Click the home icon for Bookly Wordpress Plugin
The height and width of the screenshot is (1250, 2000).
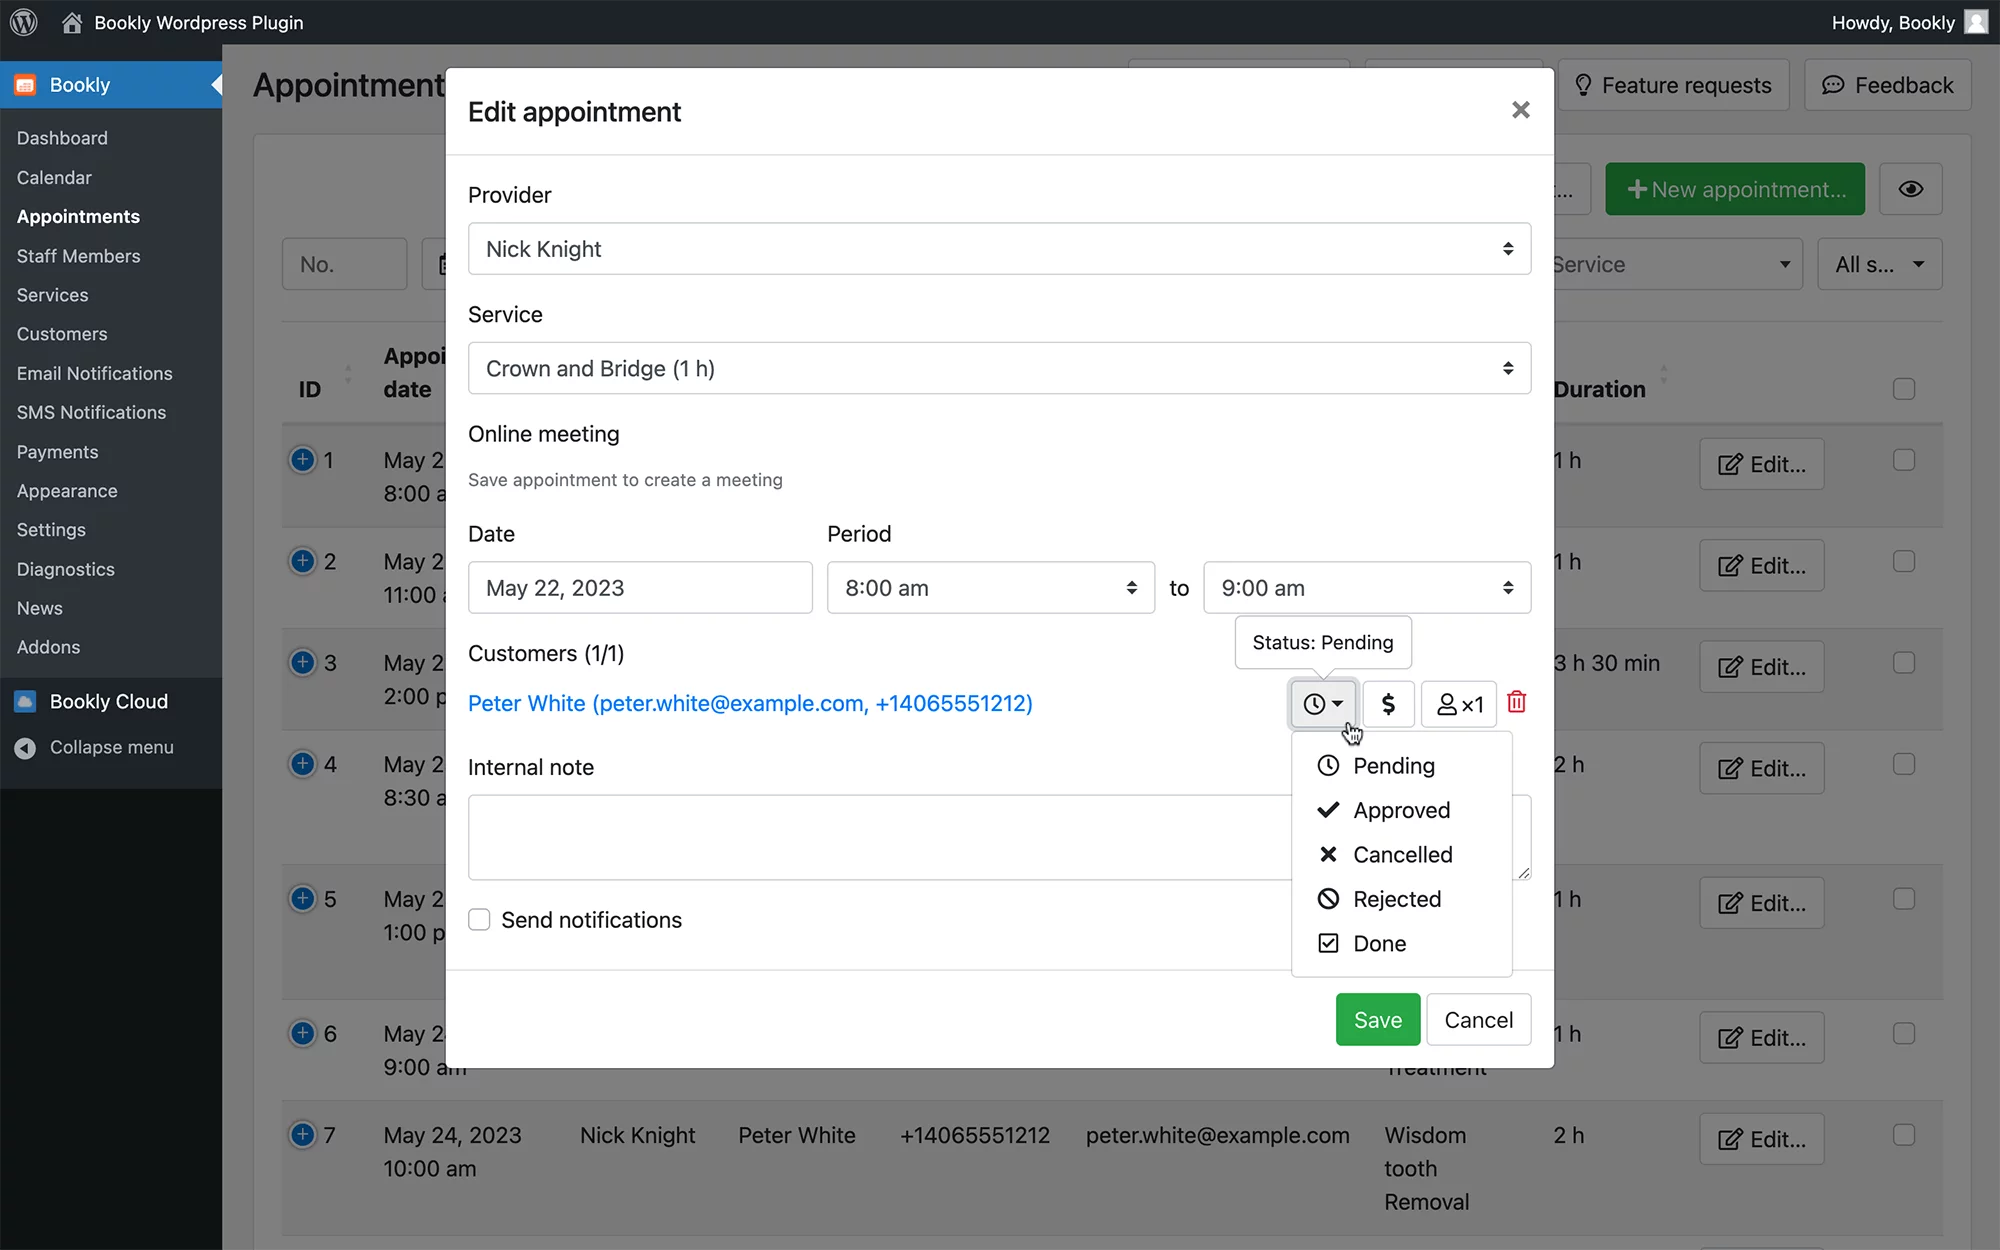72,22
